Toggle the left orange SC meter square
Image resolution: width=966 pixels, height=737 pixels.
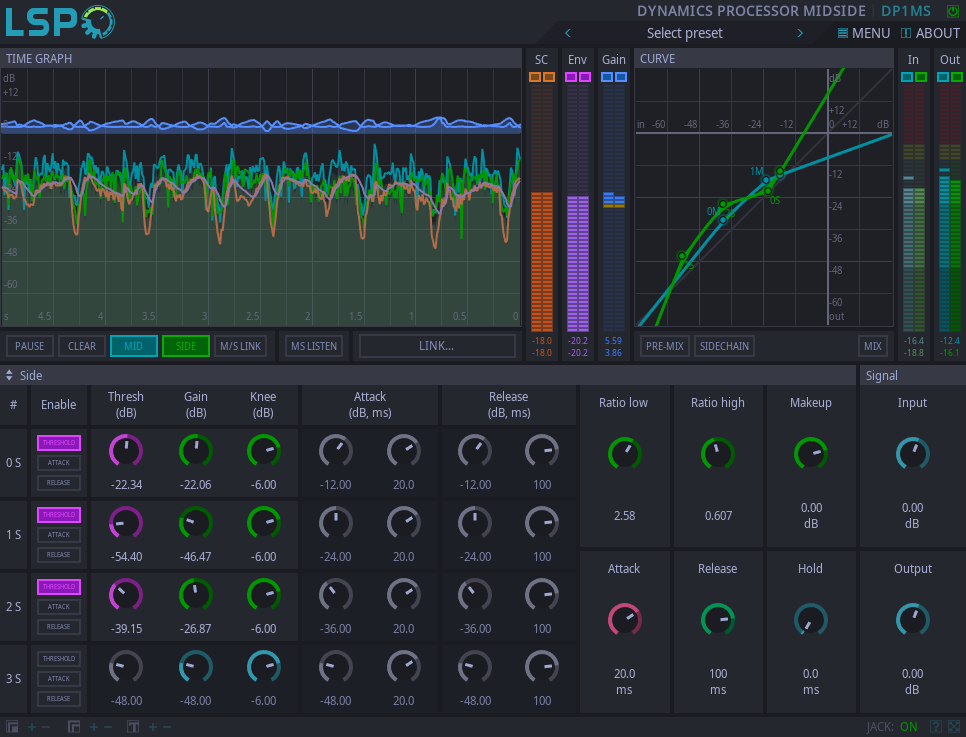pos(535,77)
